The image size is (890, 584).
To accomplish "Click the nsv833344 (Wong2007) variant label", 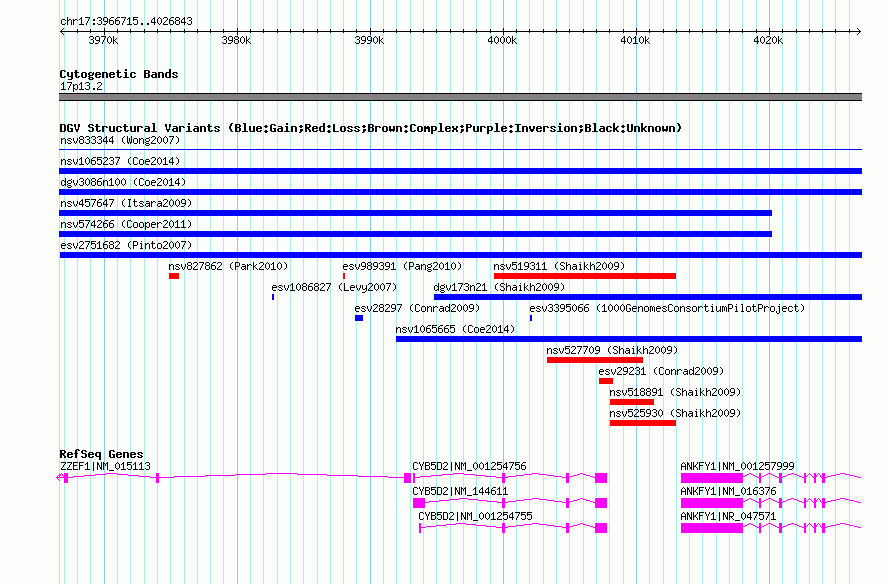I will tap(120, 140).
